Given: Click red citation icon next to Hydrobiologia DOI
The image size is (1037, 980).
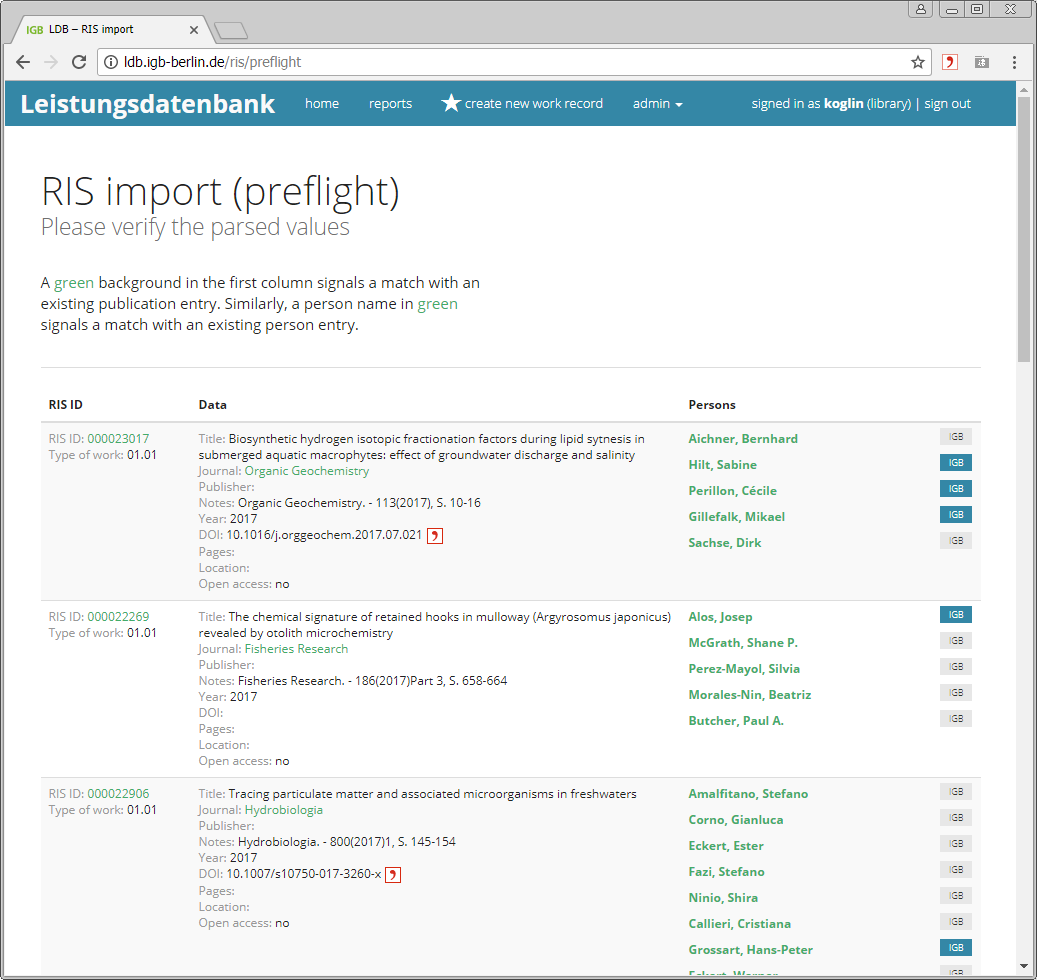Looking at the screenshot, I should (x=394, y=875).
